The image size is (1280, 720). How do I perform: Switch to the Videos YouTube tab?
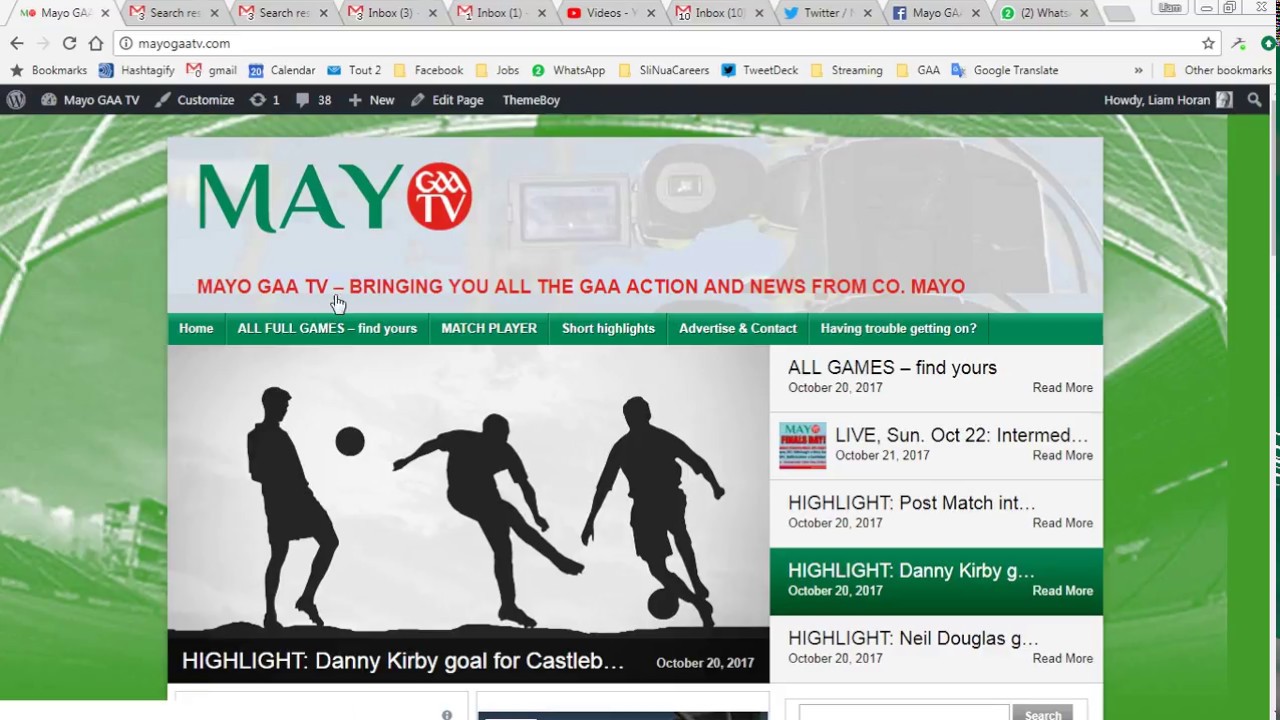(610, 13)
